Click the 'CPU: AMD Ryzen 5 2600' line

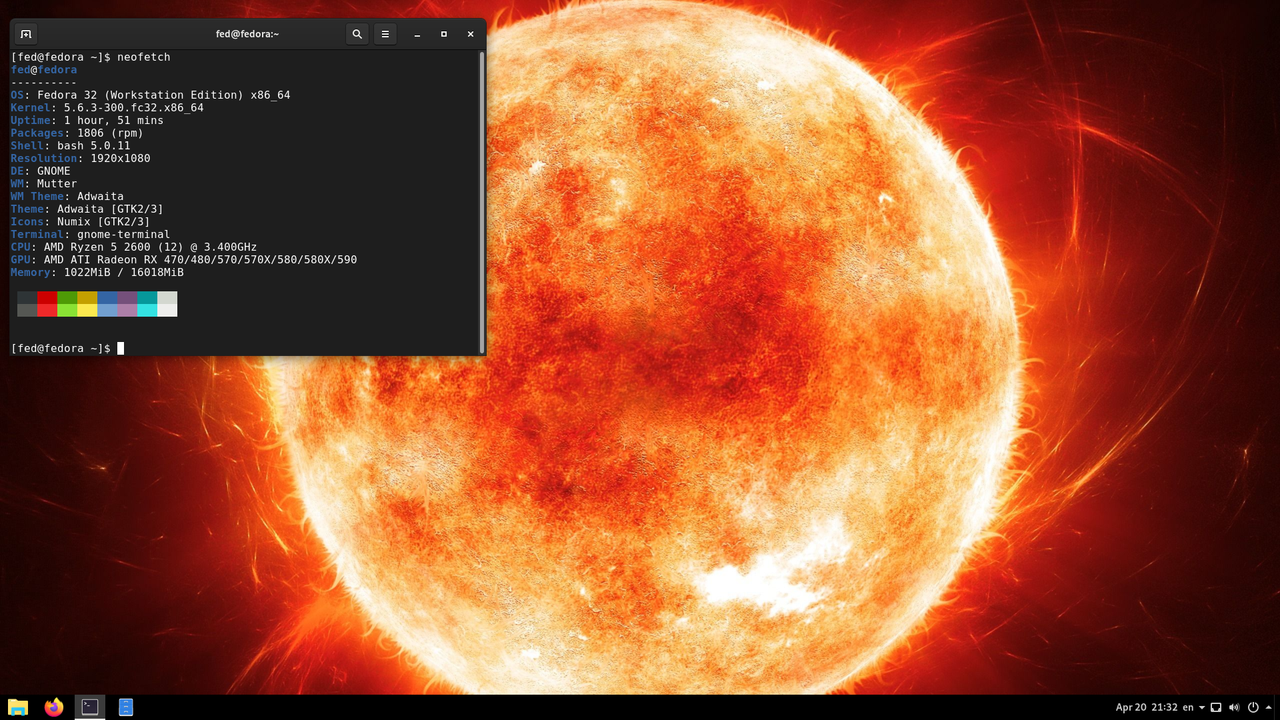click(x=133, y=247)
